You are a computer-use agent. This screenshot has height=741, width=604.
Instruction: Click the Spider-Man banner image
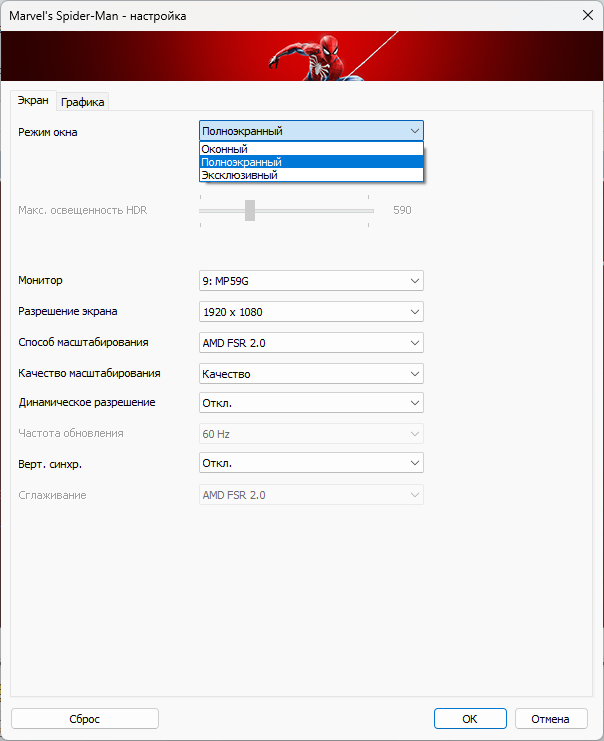[302, 56]
